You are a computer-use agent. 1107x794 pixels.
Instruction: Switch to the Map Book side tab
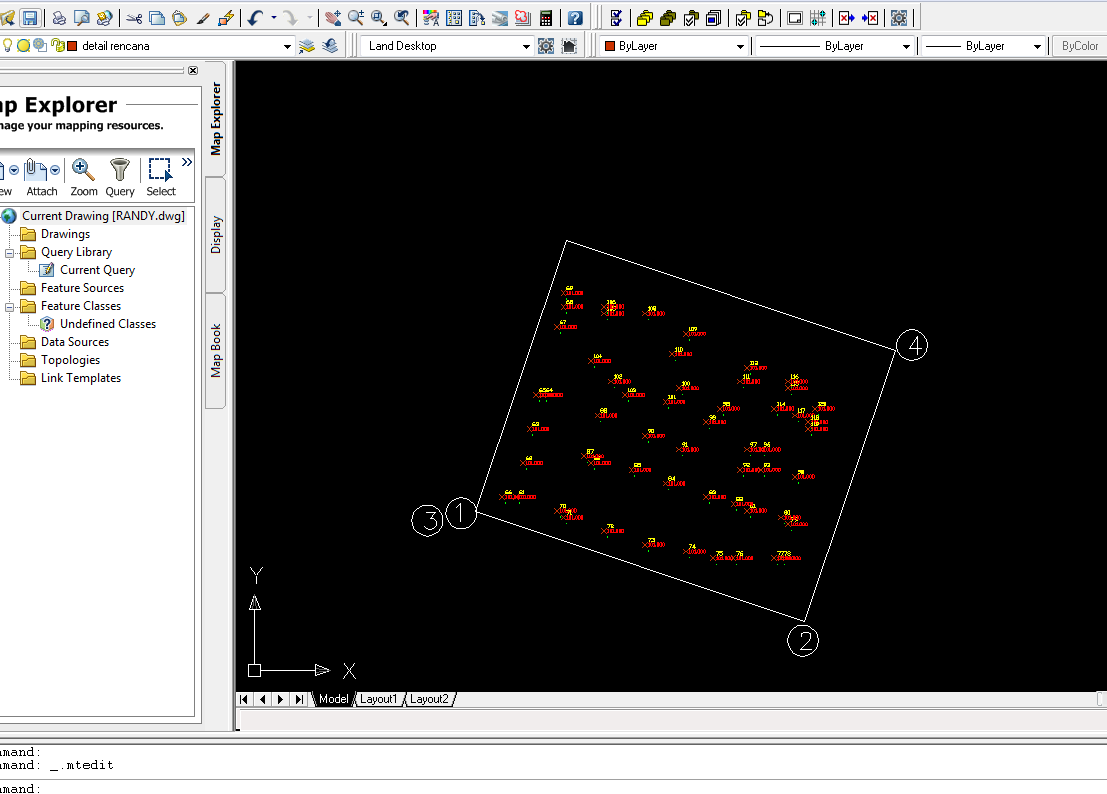[x=215, y=351]
